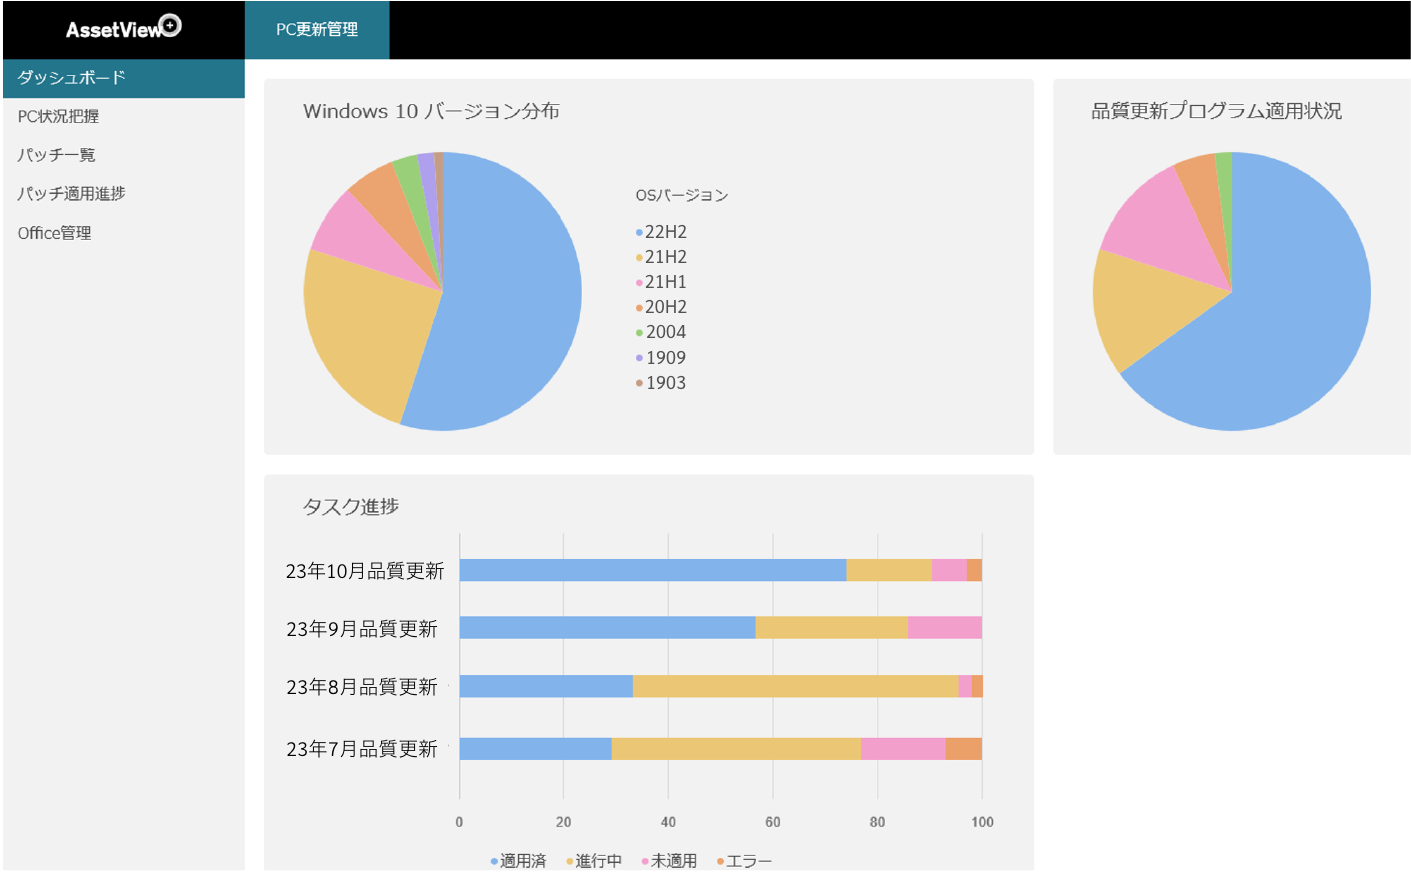The width and height of the screenshot is (1411, 873).
Task: Click the 100 axis label
Action: 982,822
